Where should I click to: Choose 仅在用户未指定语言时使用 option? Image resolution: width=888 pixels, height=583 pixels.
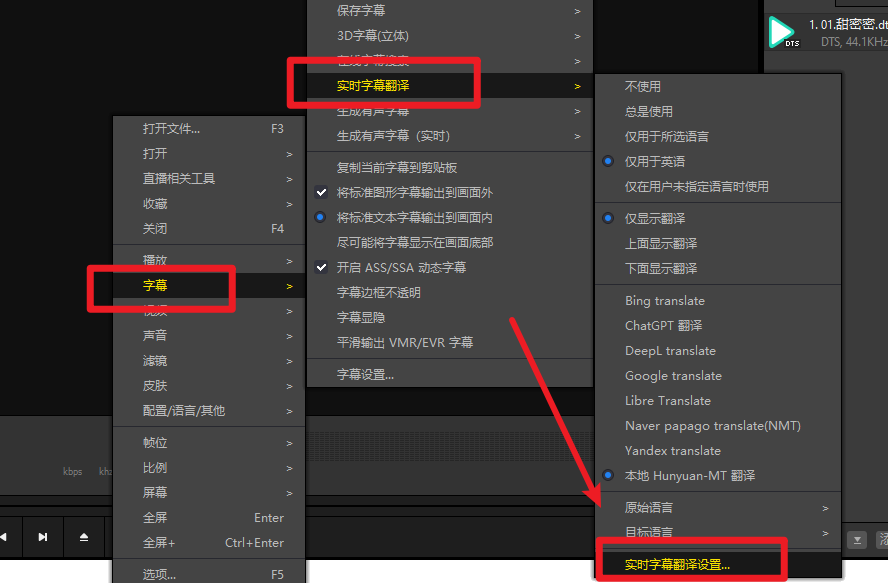[718, 186]
